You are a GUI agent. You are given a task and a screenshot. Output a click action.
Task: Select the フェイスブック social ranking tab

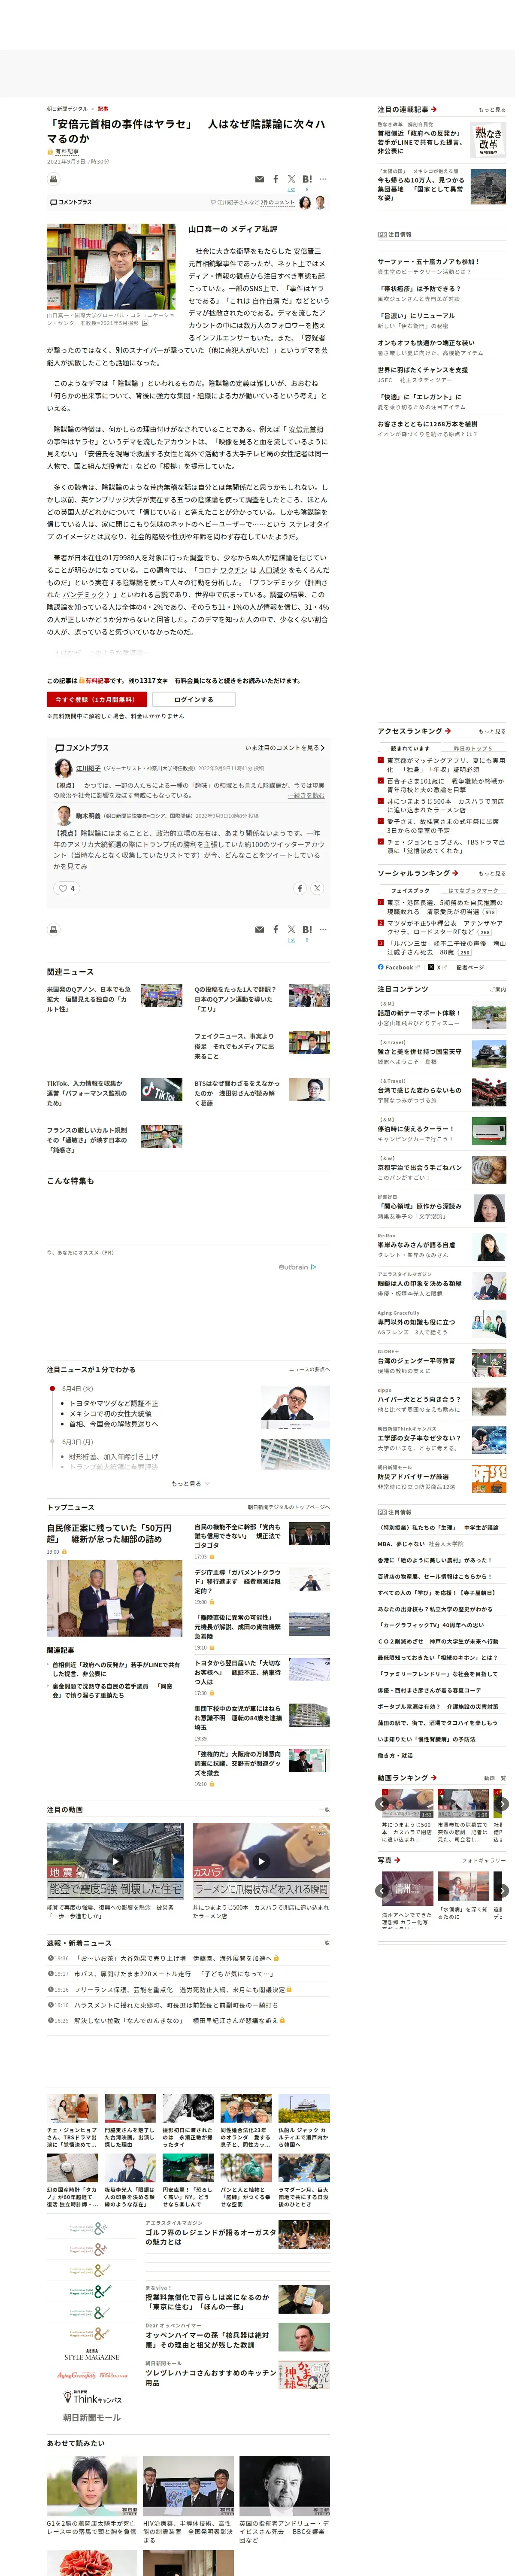(410, 890)
